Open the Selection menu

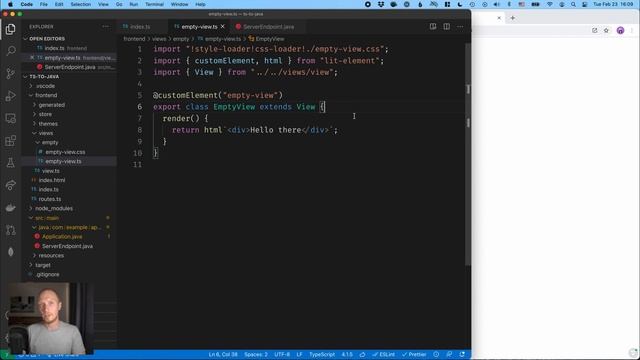tap(80, 4)
